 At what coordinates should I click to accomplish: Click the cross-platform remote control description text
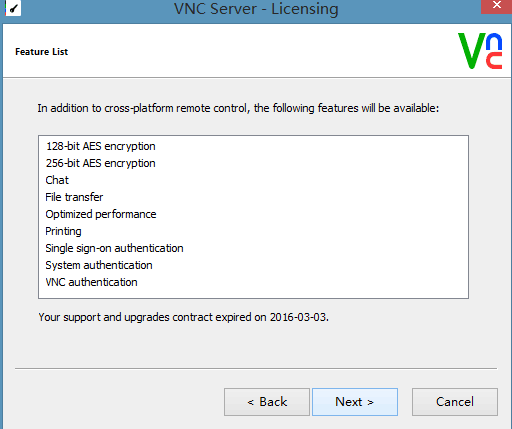click(238, 108)
